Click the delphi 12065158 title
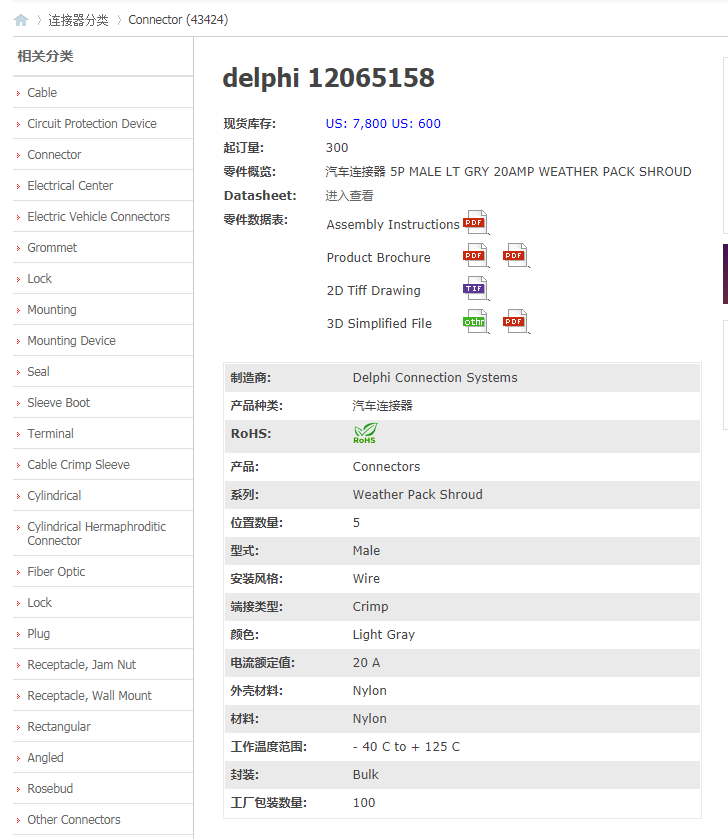The width and height of the screenshot is (728, 839). 328,78
